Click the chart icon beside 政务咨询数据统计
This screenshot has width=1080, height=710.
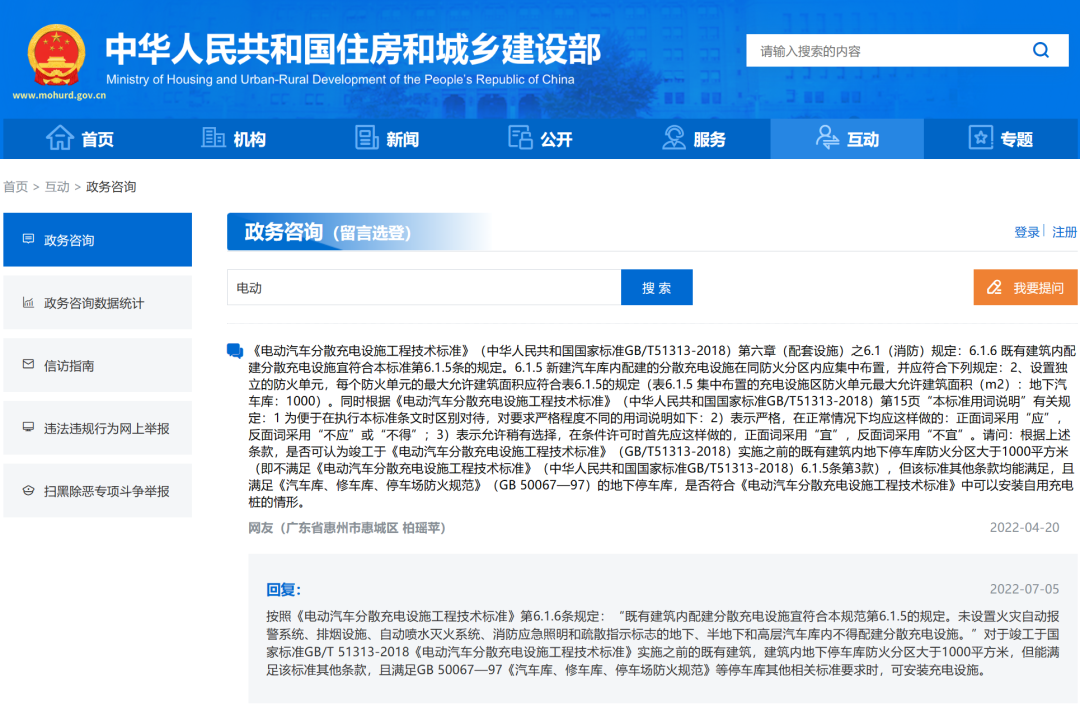tap(28, 303)
